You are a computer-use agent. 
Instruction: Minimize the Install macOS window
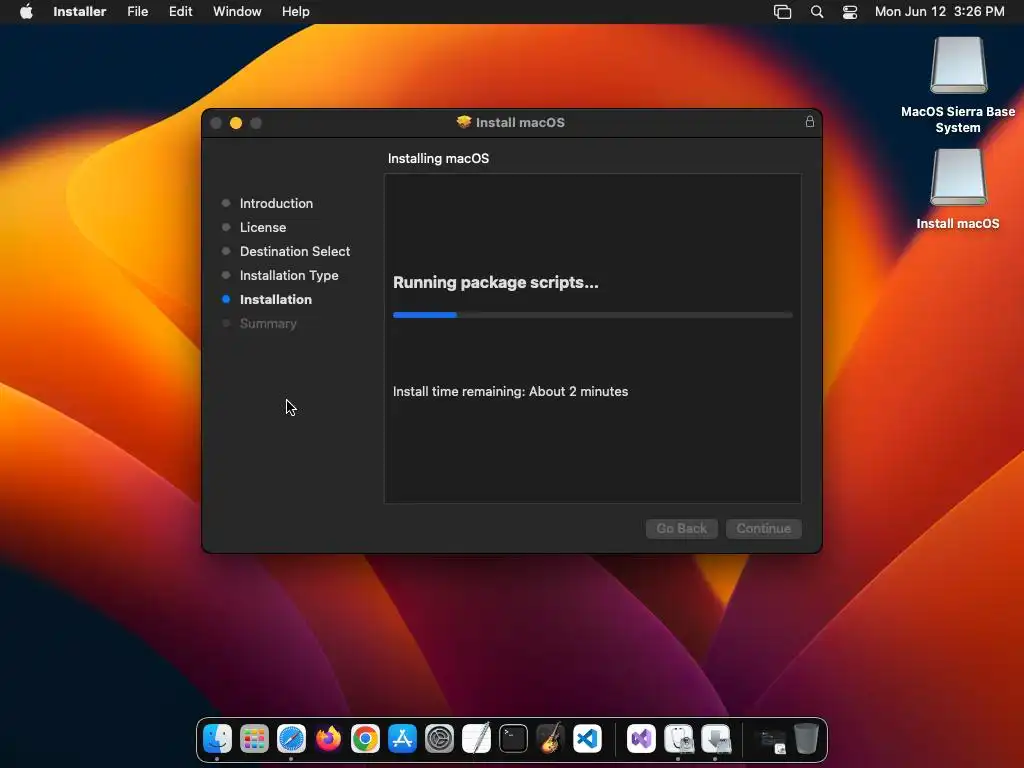(x=236, y=123)
